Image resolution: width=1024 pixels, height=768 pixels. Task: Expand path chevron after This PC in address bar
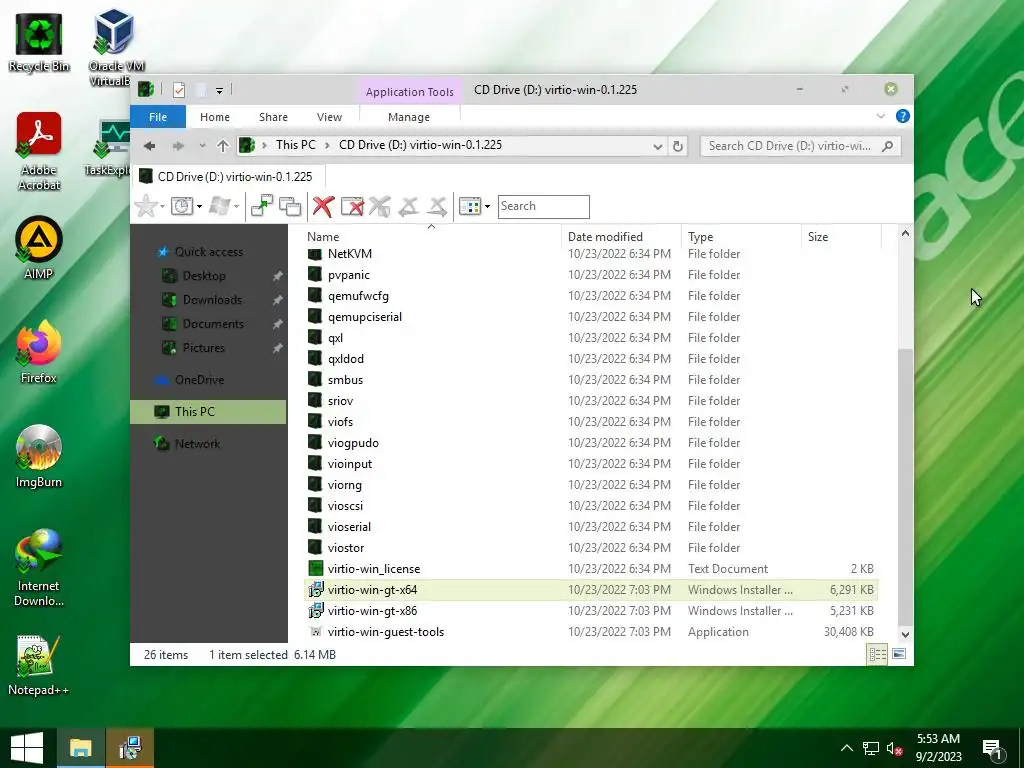(x=327, y=146)
